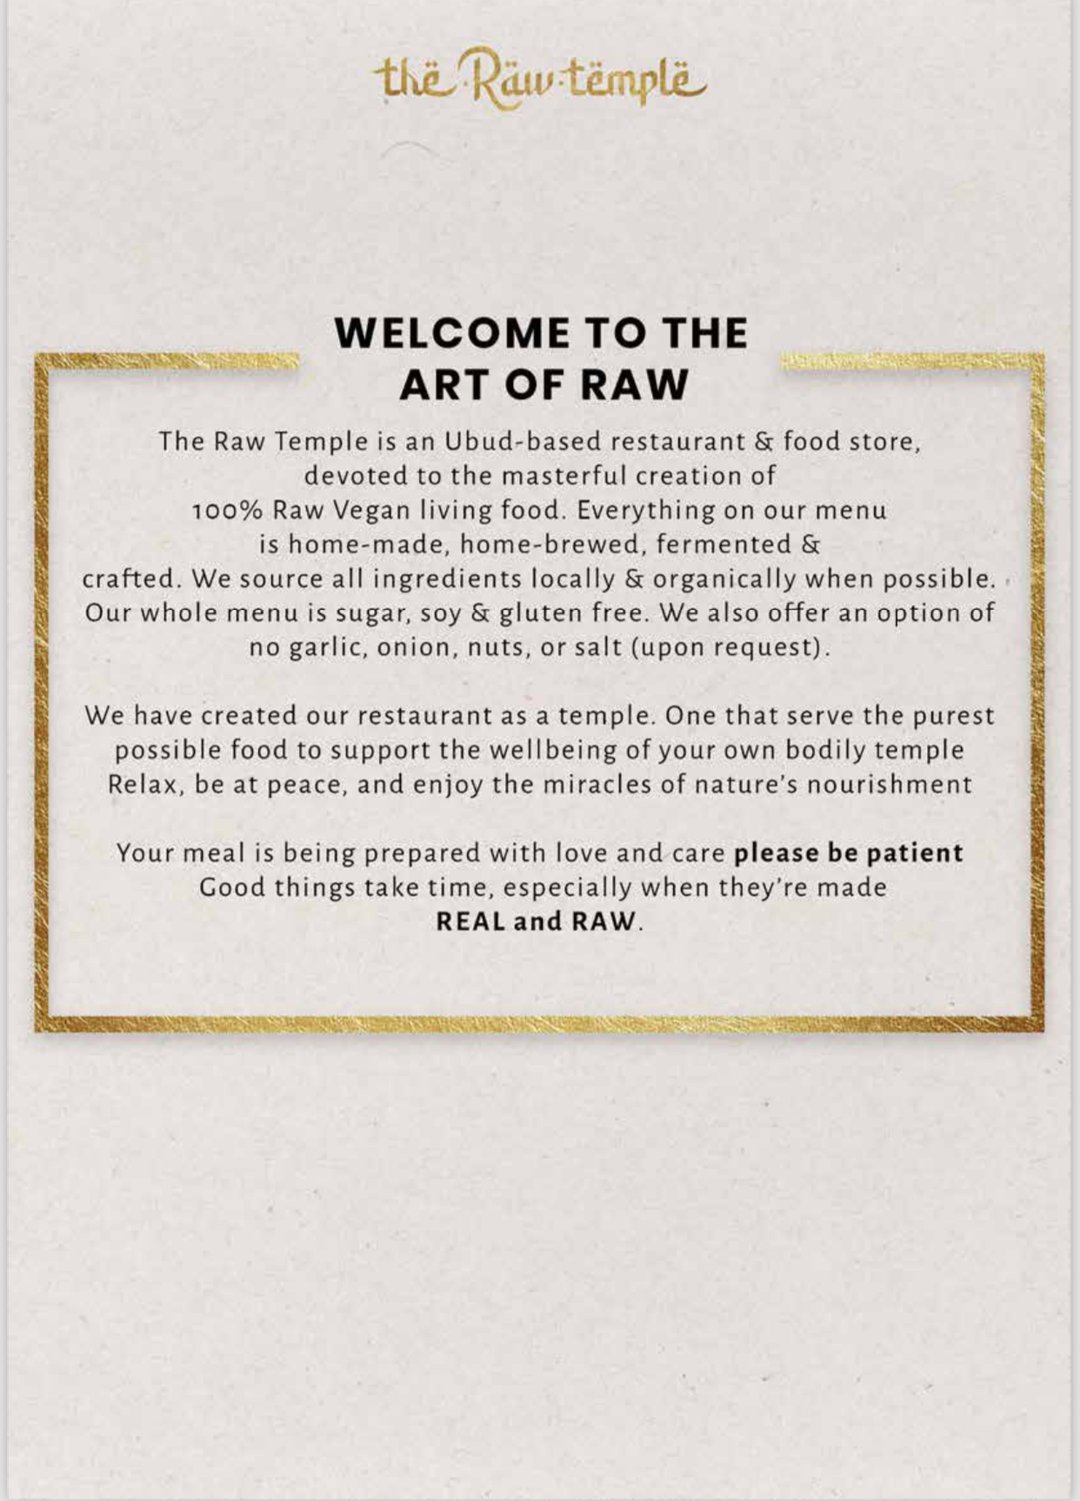The height and width of the screenshot is (1501, 1080).
Task: Click "devoted to the masterful creation of" line
Action: tap(540, 475)
